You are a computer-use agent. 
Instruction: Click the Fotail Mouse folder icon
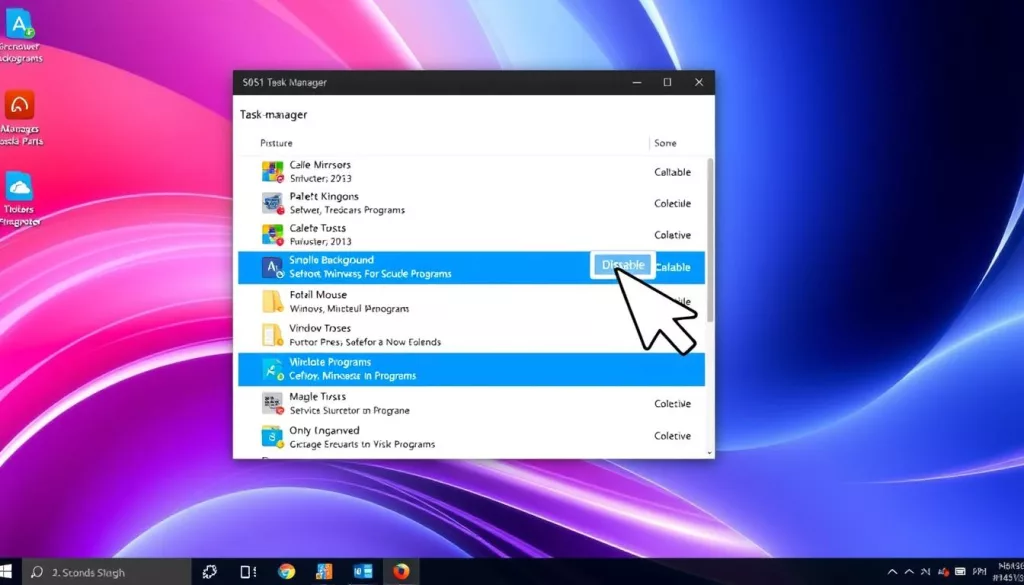272,301
